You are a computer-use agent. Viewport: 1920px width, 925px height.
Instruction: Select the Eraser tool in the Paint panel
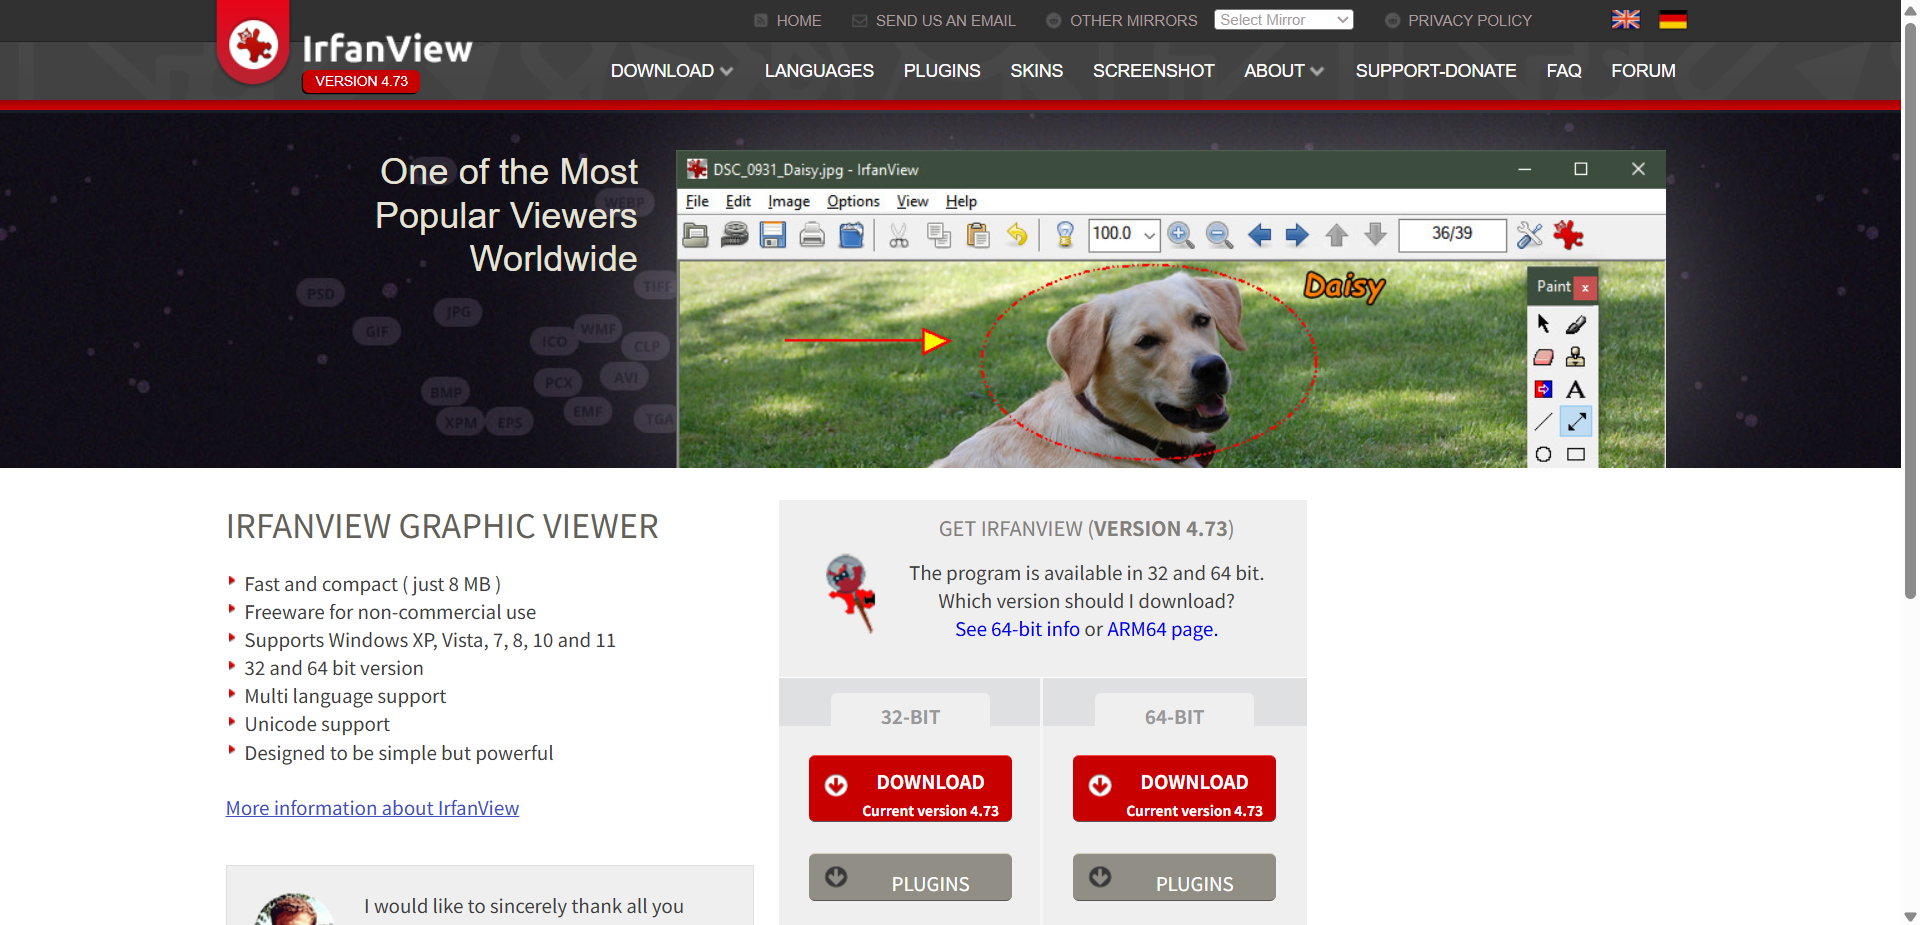[x=1544, y=357]
